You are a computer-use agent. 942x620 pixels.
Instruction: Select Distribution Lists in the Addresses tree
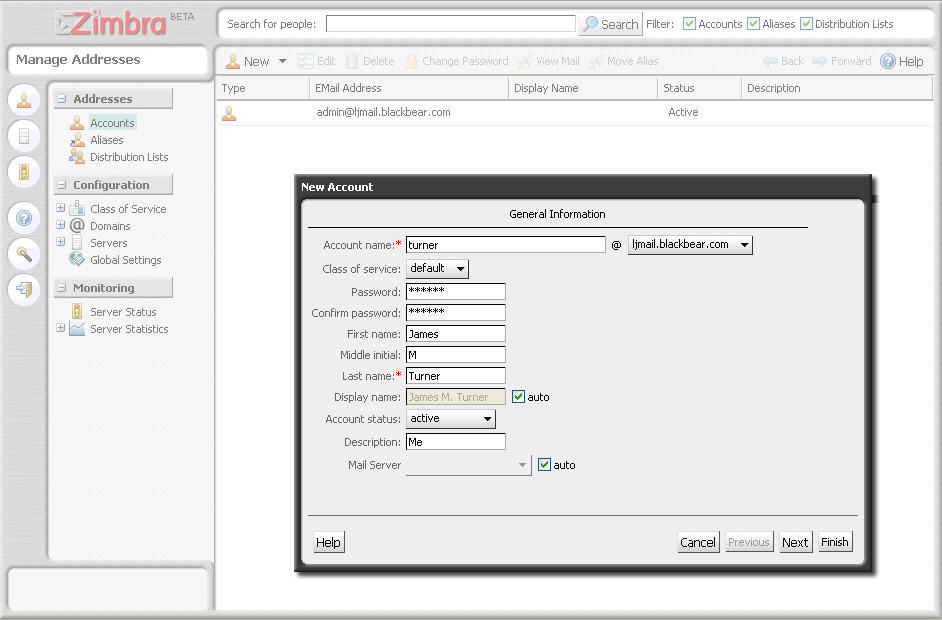tap(128, 157)
